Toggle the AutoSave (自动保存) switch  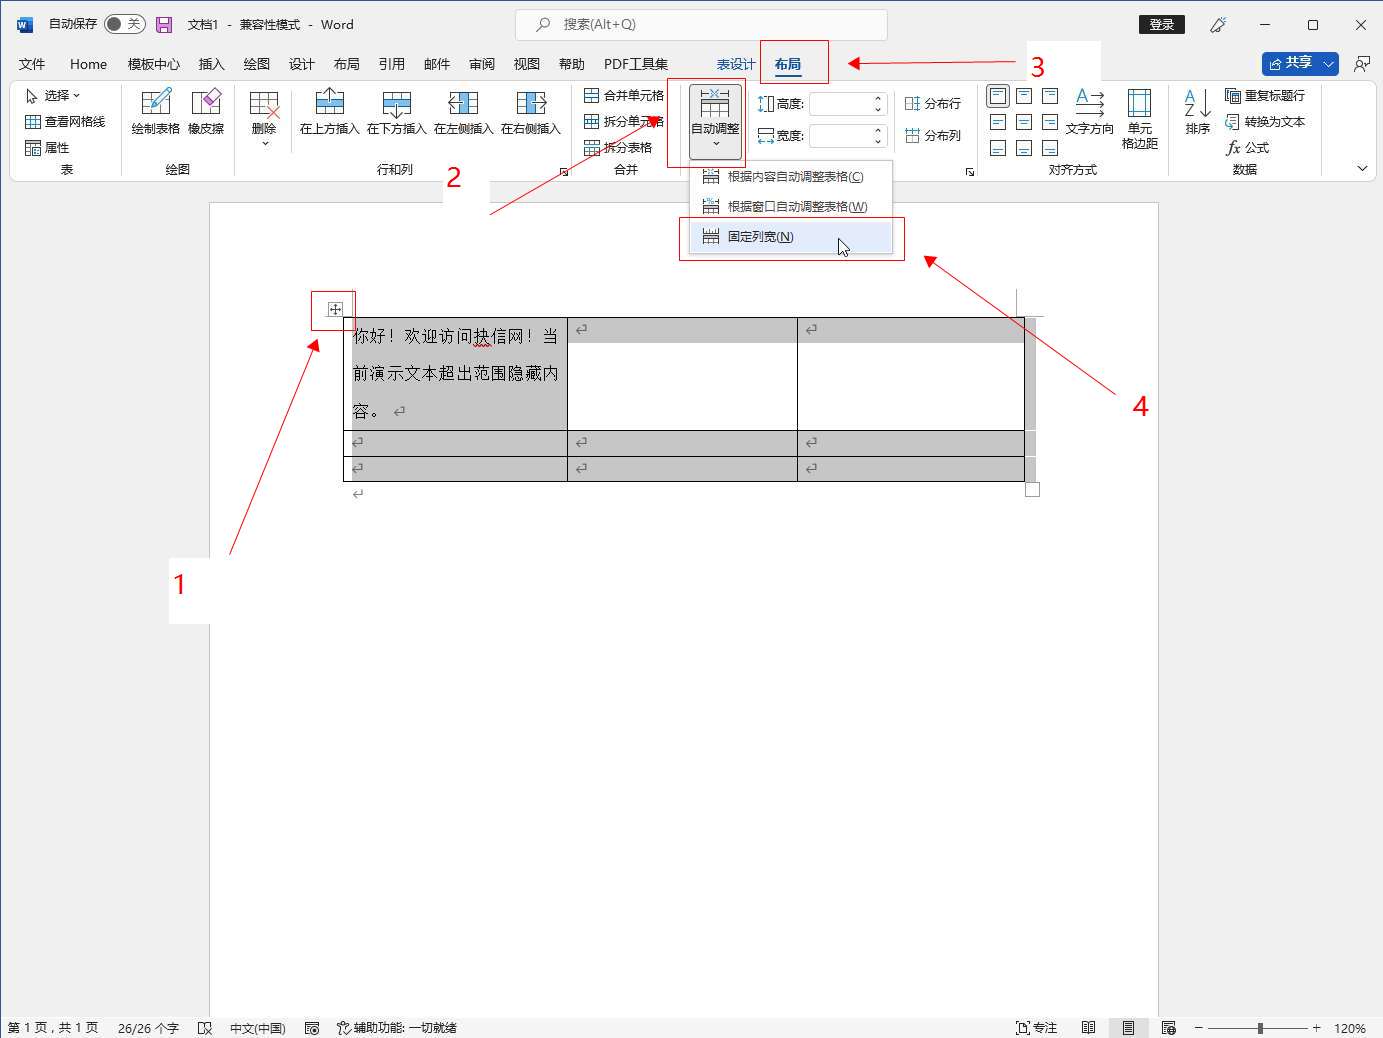pos(125,24)
